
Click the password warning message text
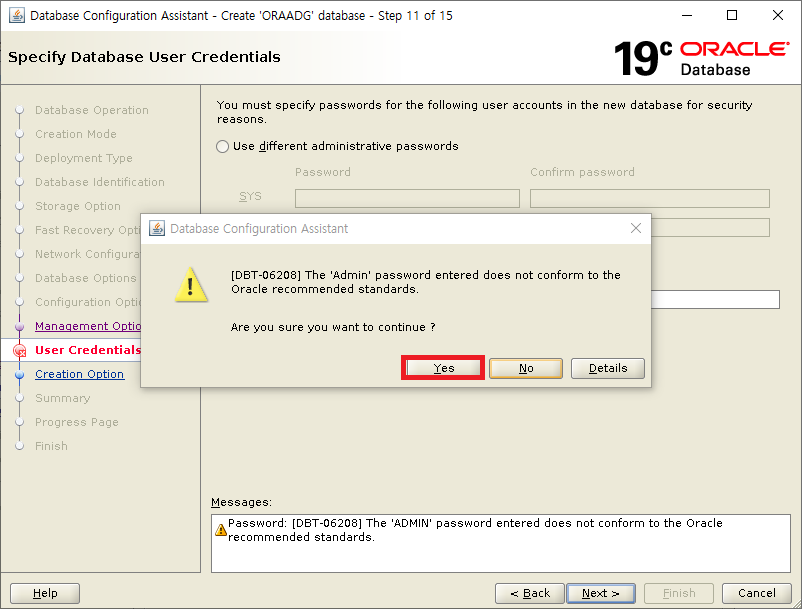pos(426,282)
